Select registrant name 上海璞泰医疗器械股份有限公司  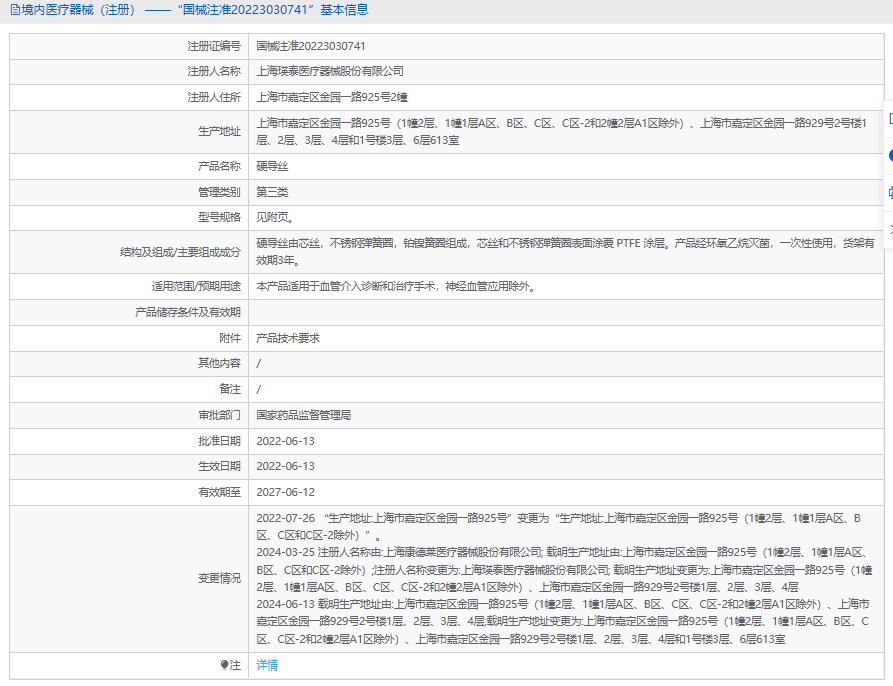pyautogui.click(x=330, y=71)
